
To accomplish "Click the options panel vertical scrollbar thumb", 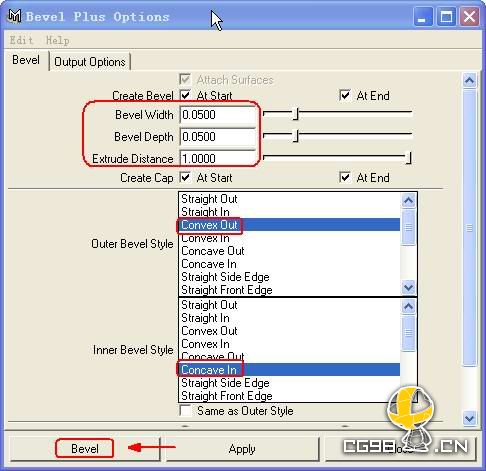I will click(x=469, y=228).
